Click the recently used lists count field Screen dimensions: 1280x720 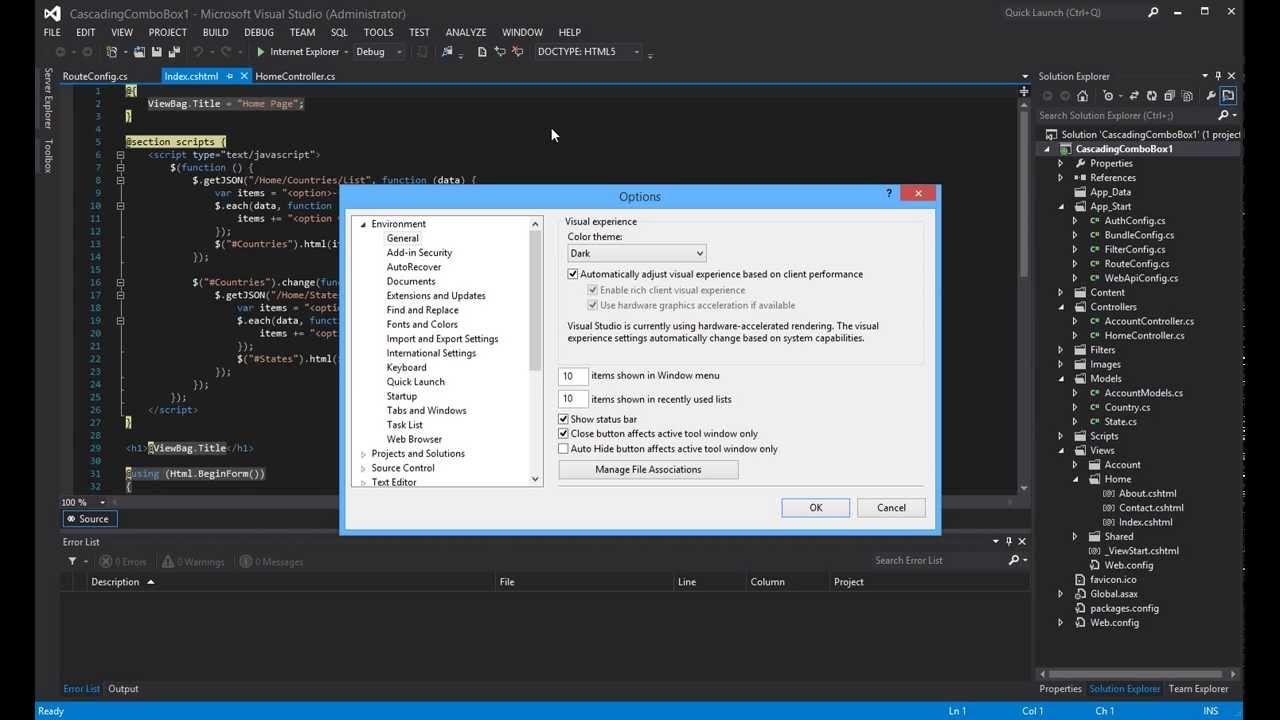573,399
